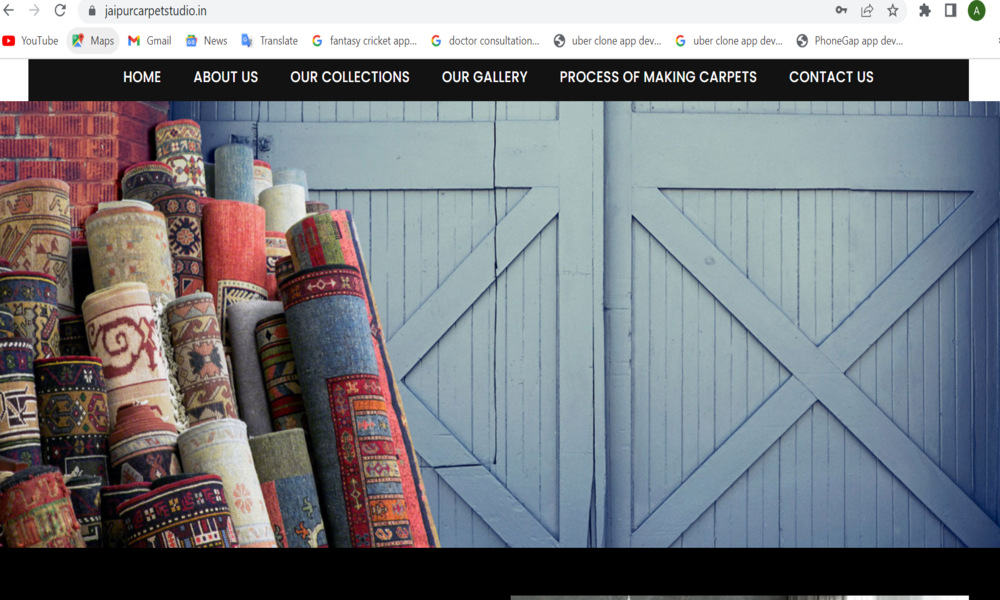Open the Translate bookmark
This screenshot has height=600, width=1000.
pyautogui.click(x=269, y=41)
